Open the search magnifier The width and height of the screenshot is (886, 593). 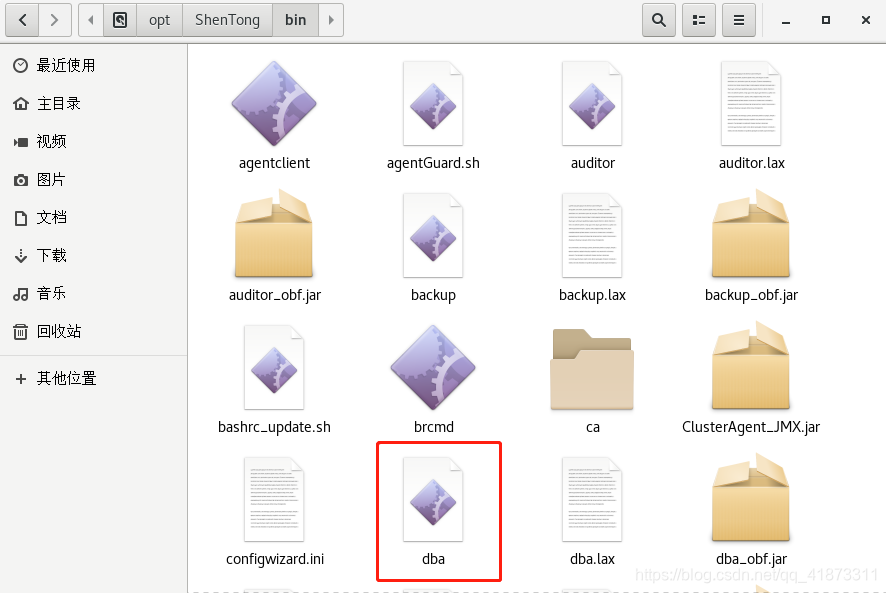pos(659,20)
